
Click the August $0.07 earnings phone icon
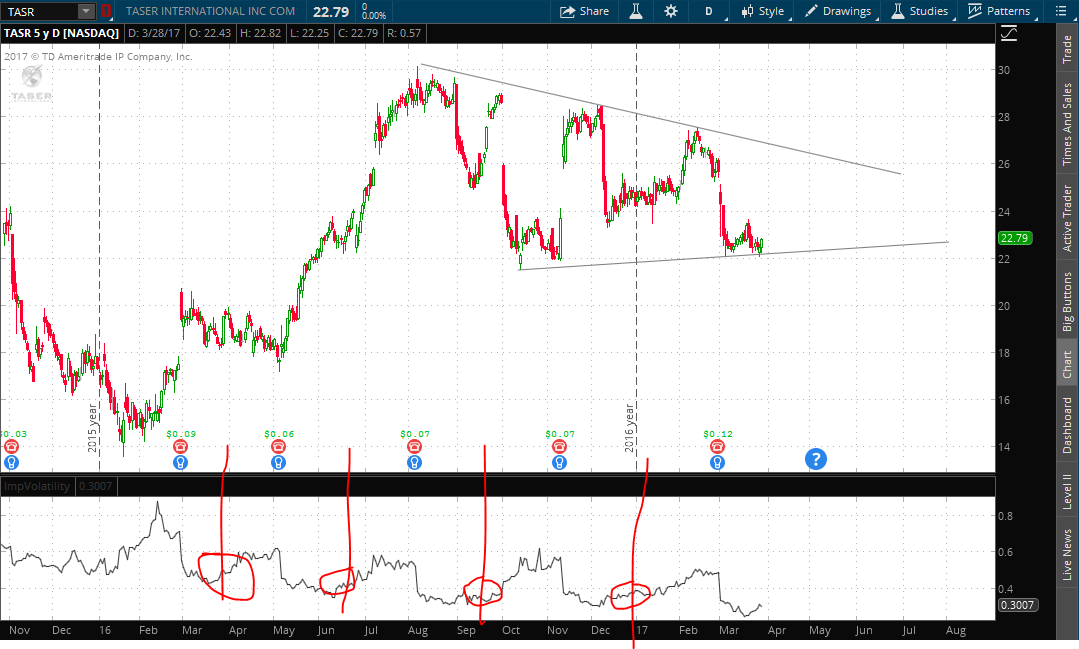[x=414, y=446]
